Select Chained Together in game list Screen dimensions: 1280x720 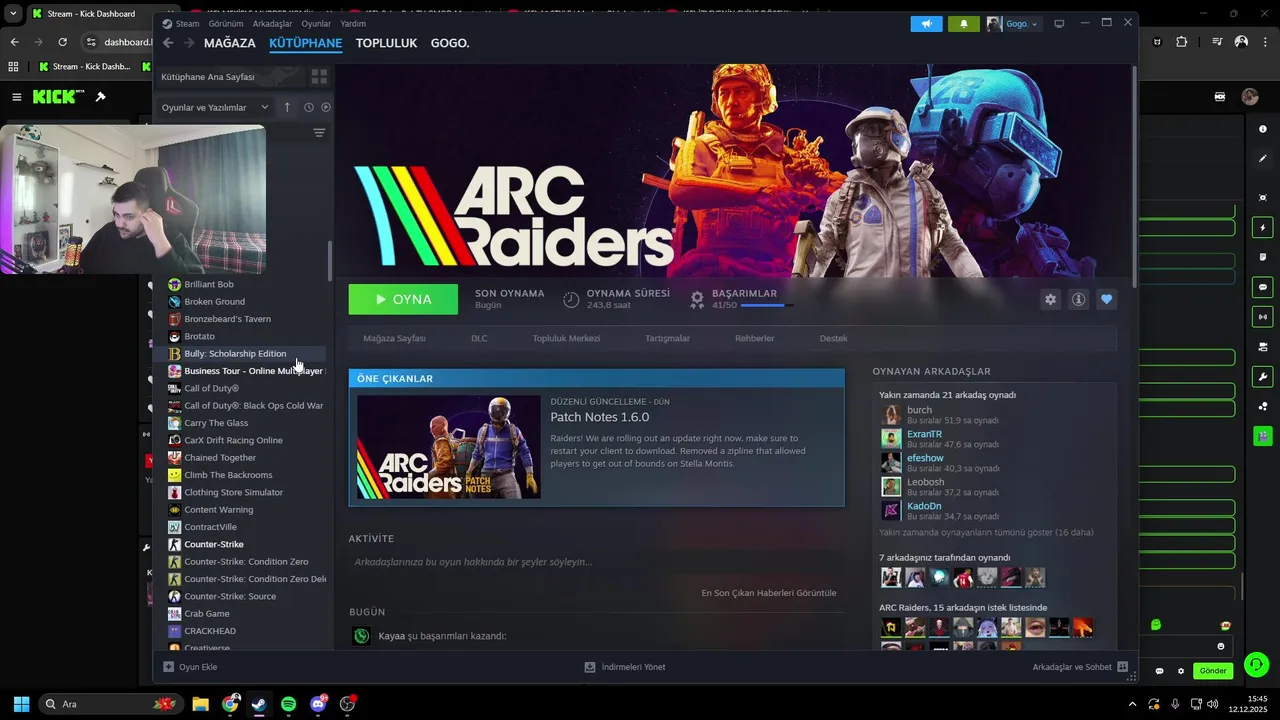pyautogui.click(x=240, y=457)
